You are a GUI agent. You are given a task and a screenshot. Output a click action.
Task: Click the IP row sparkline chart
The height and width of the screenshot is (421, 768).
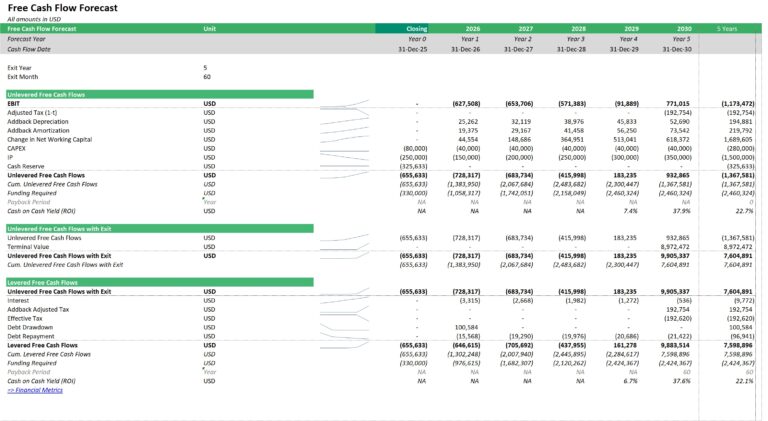344,157
